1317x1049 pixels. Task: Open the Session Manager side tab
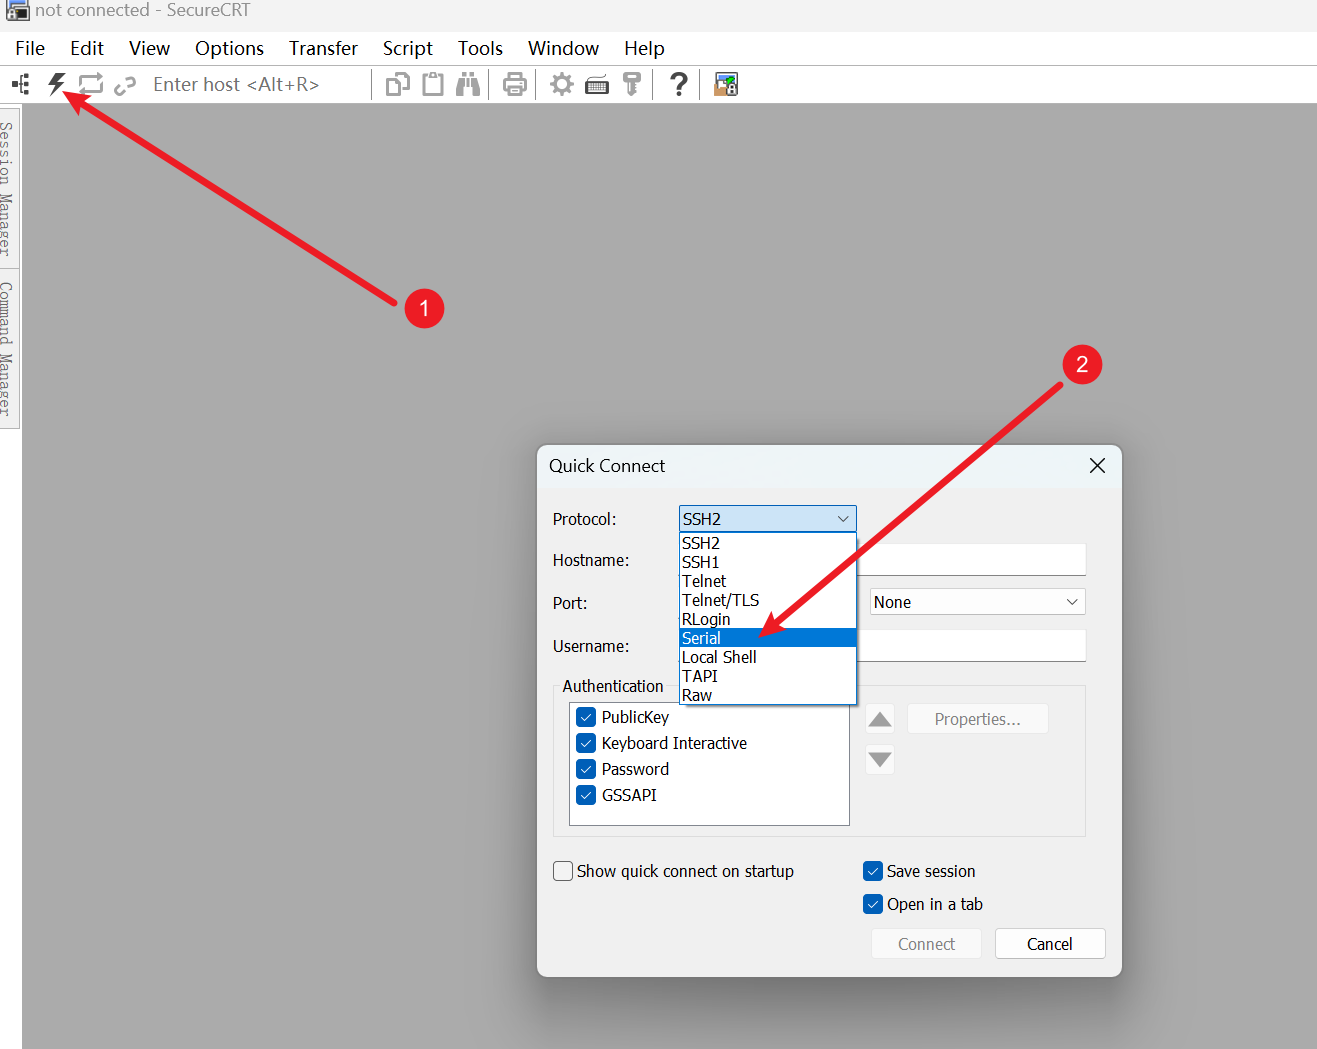[x=8, y=187]
